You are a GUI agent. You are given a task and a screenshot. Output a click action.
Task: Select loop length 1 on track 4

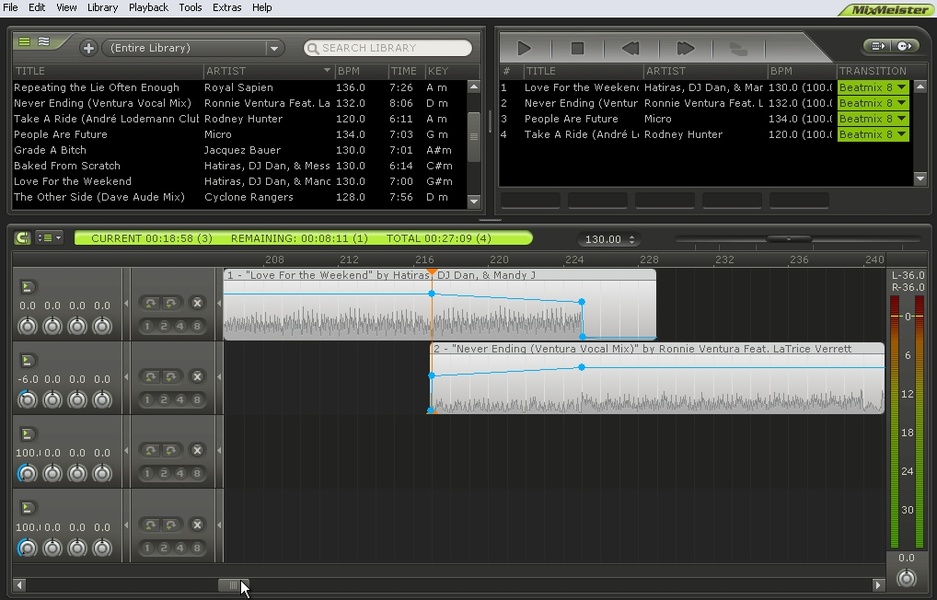click(x=148, y=548)
